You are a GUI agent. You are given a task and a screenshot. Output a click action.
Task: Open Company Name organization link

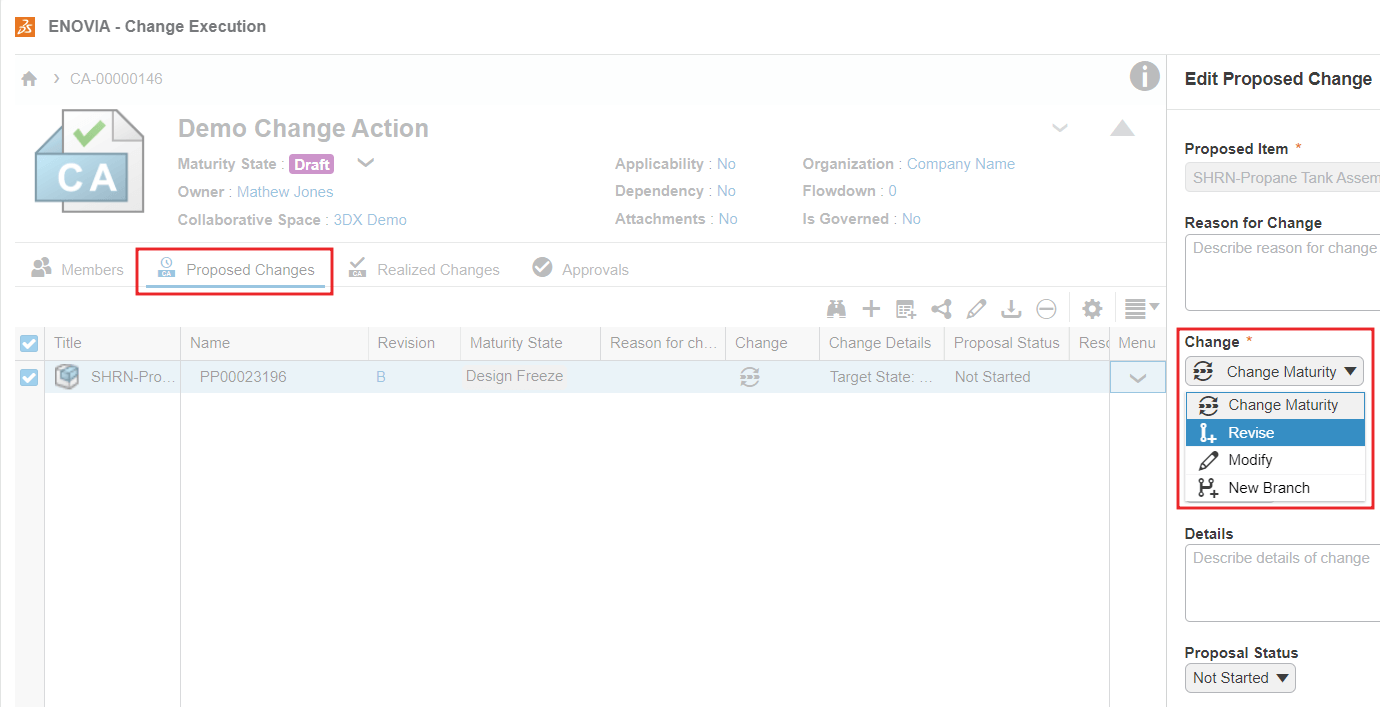click(961, 164)
